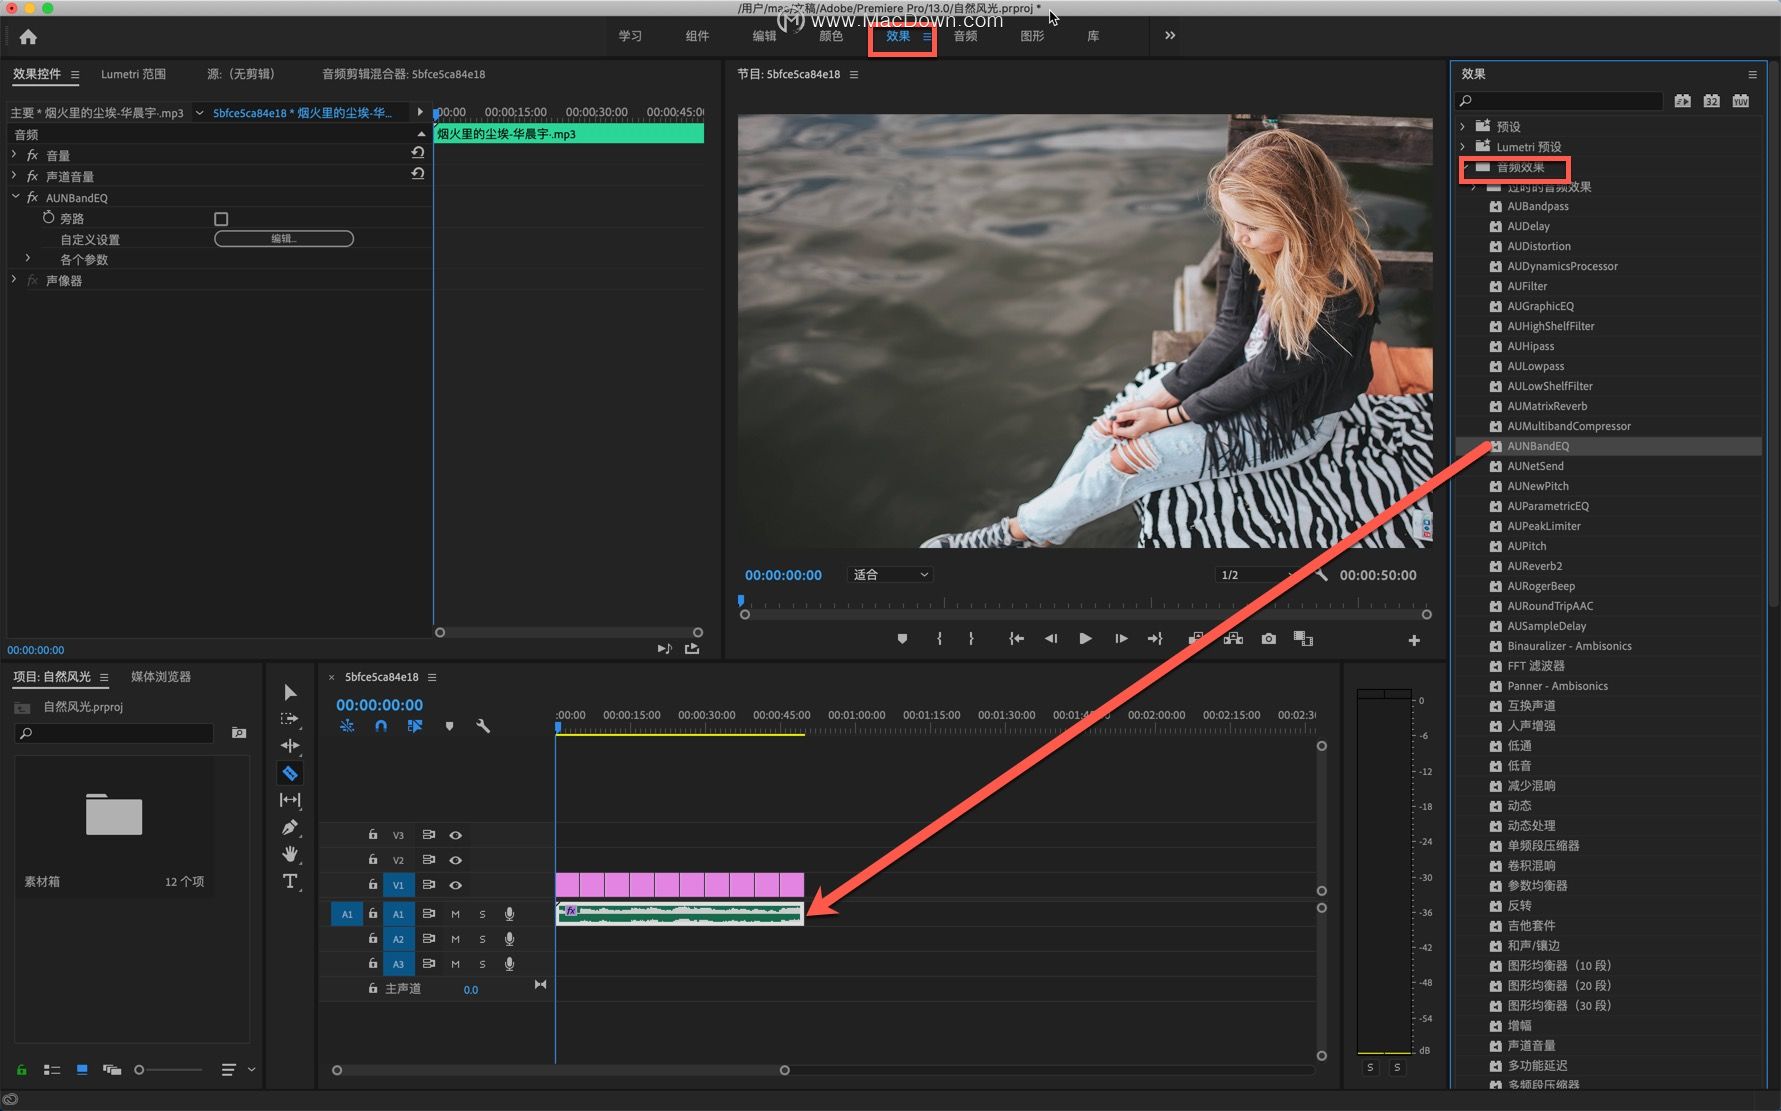
Task: Click Home icon at top left
Action: pos(28,37)
